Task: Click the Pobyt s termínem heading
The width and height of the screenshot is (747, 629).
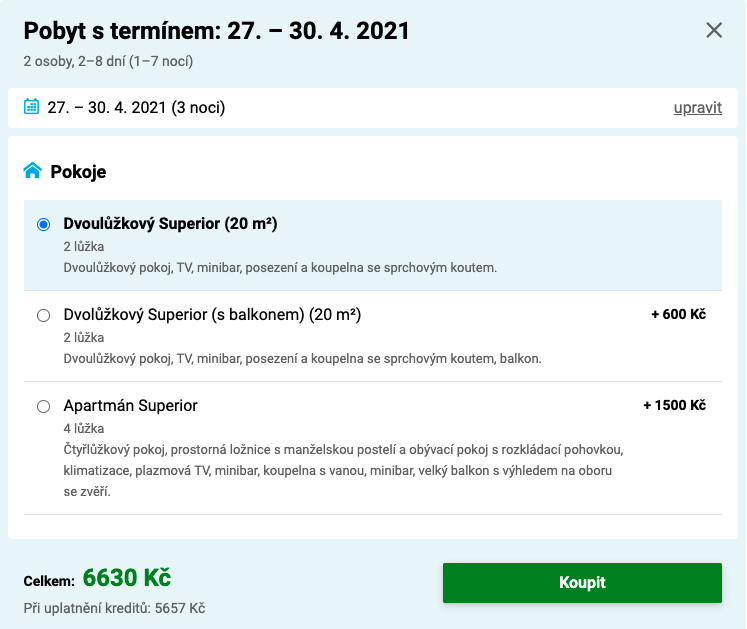Action: point(216,31)
